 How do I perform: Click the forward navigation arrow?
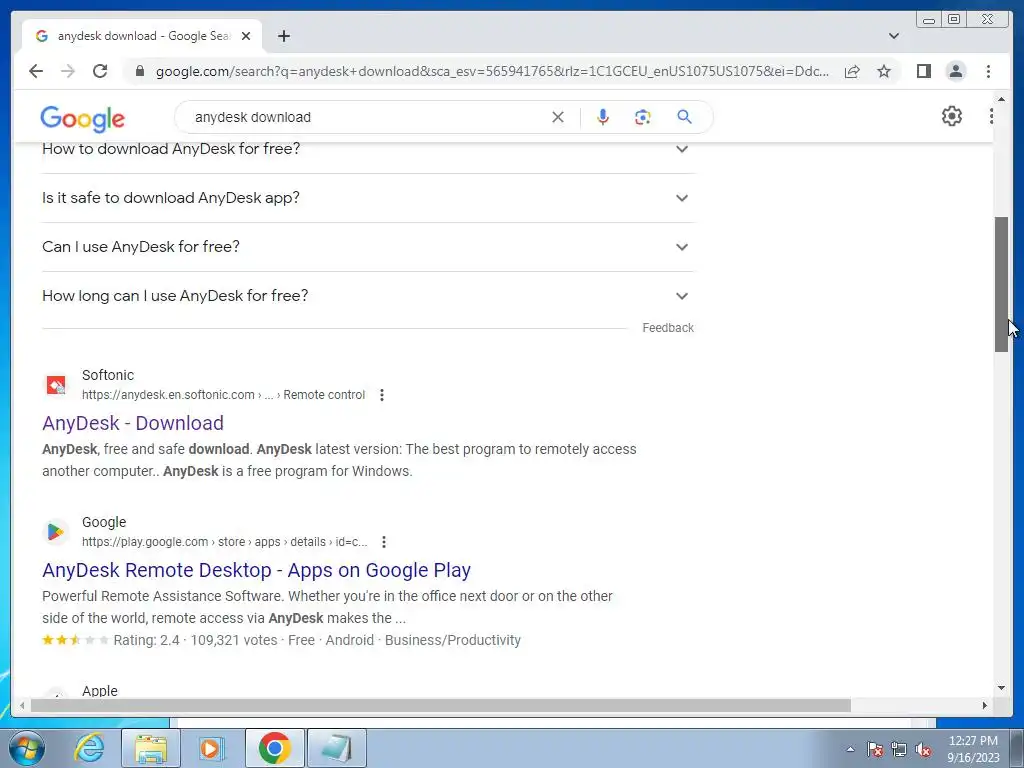67,71
